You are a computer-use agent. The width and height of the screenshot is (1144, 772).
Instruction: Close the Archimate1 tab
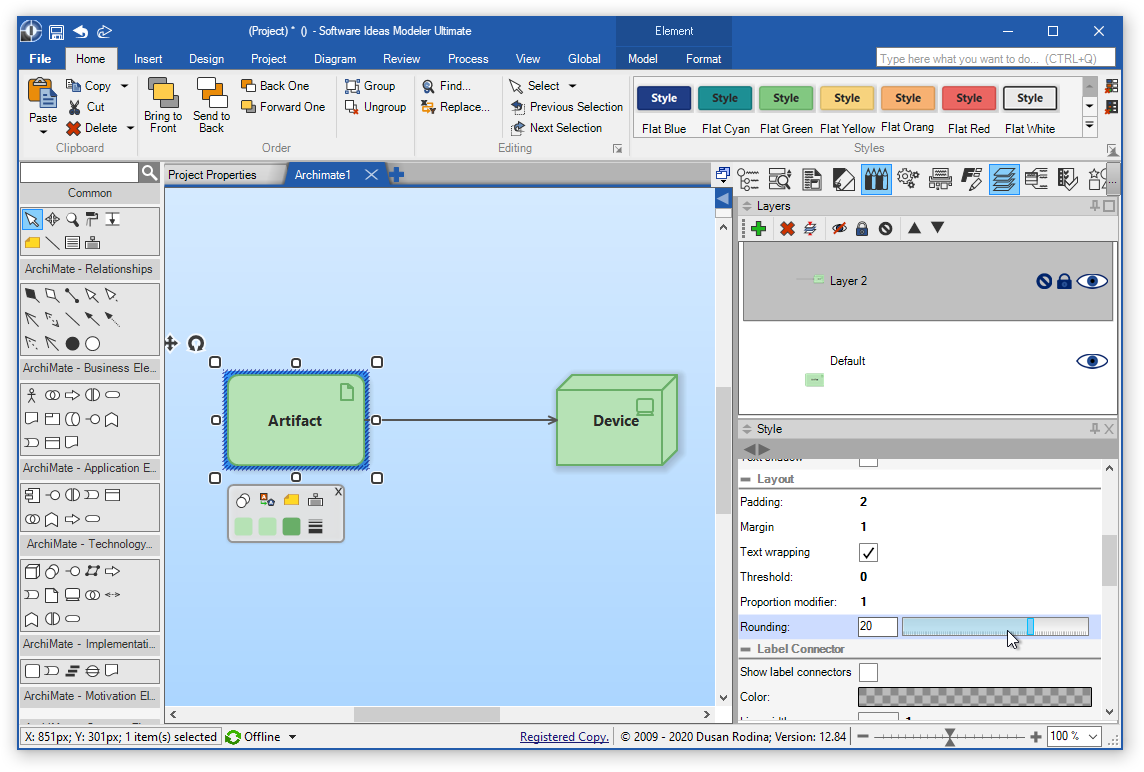point(371,174)
